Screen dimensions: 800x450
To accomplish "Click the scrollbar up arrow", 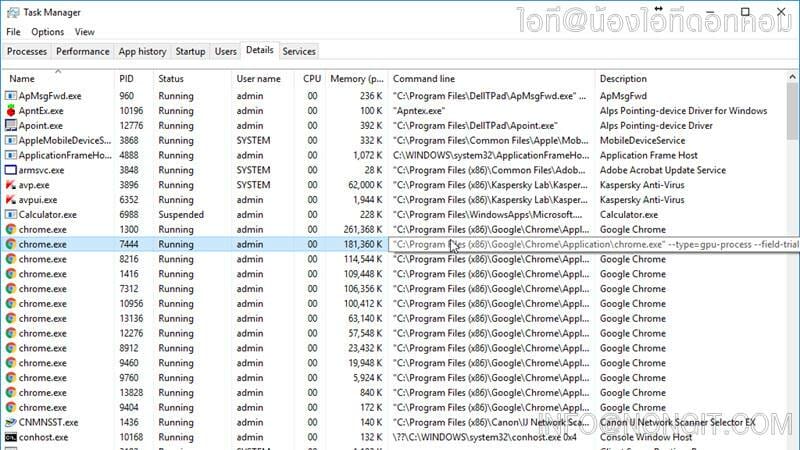I will point(792,77).
